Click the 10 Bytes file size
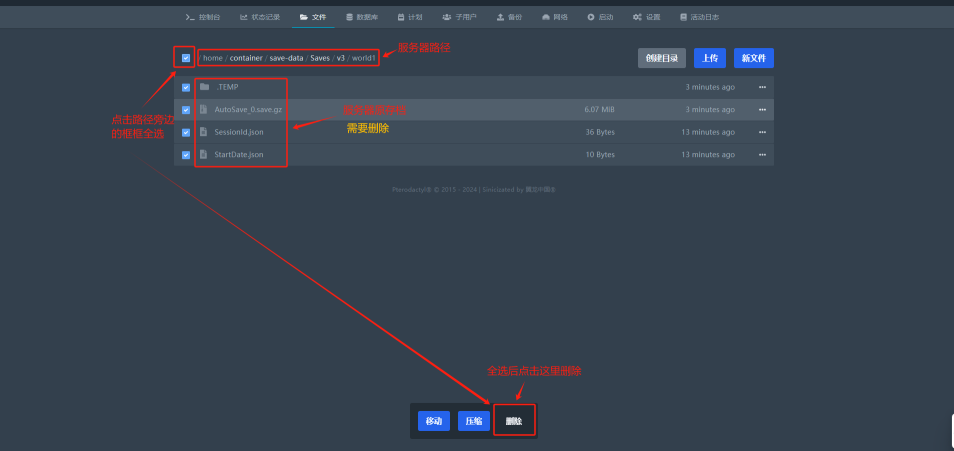The image size is (954, 451). 600,155
